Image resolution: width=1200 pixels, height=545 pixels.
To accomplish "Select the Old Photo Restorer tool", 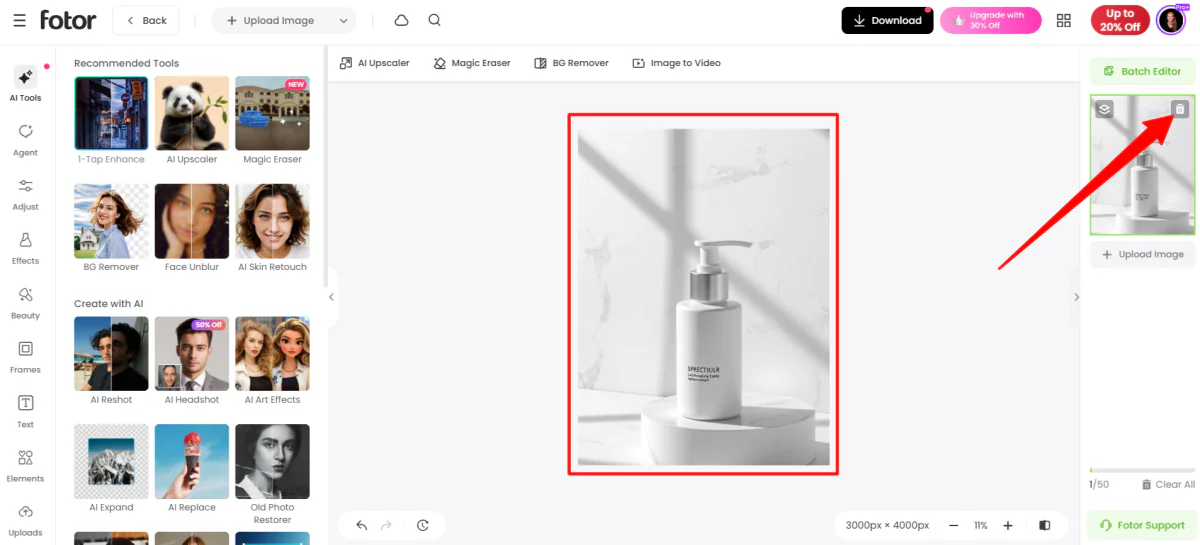I will tap(272, 475).
